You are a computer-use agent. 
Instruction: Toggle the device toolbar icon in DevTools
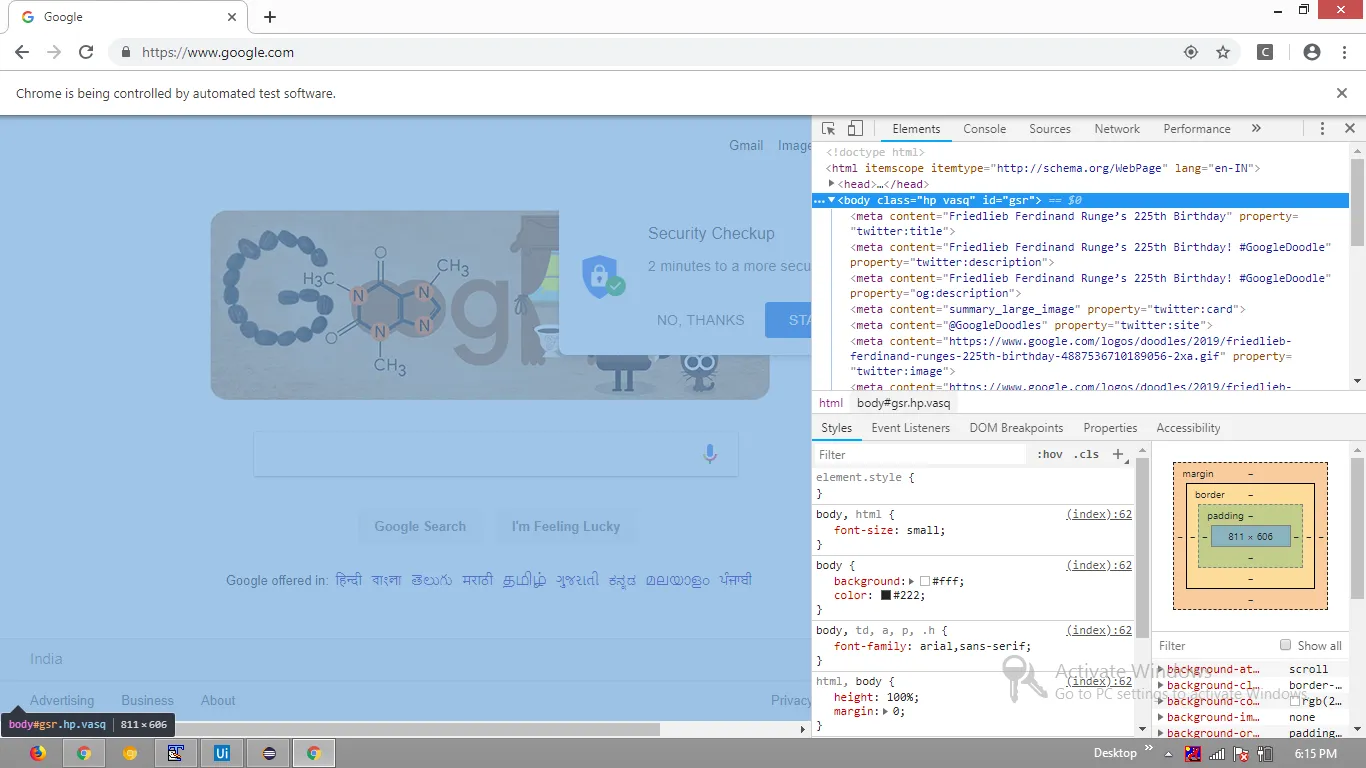(x=855, y=129)
